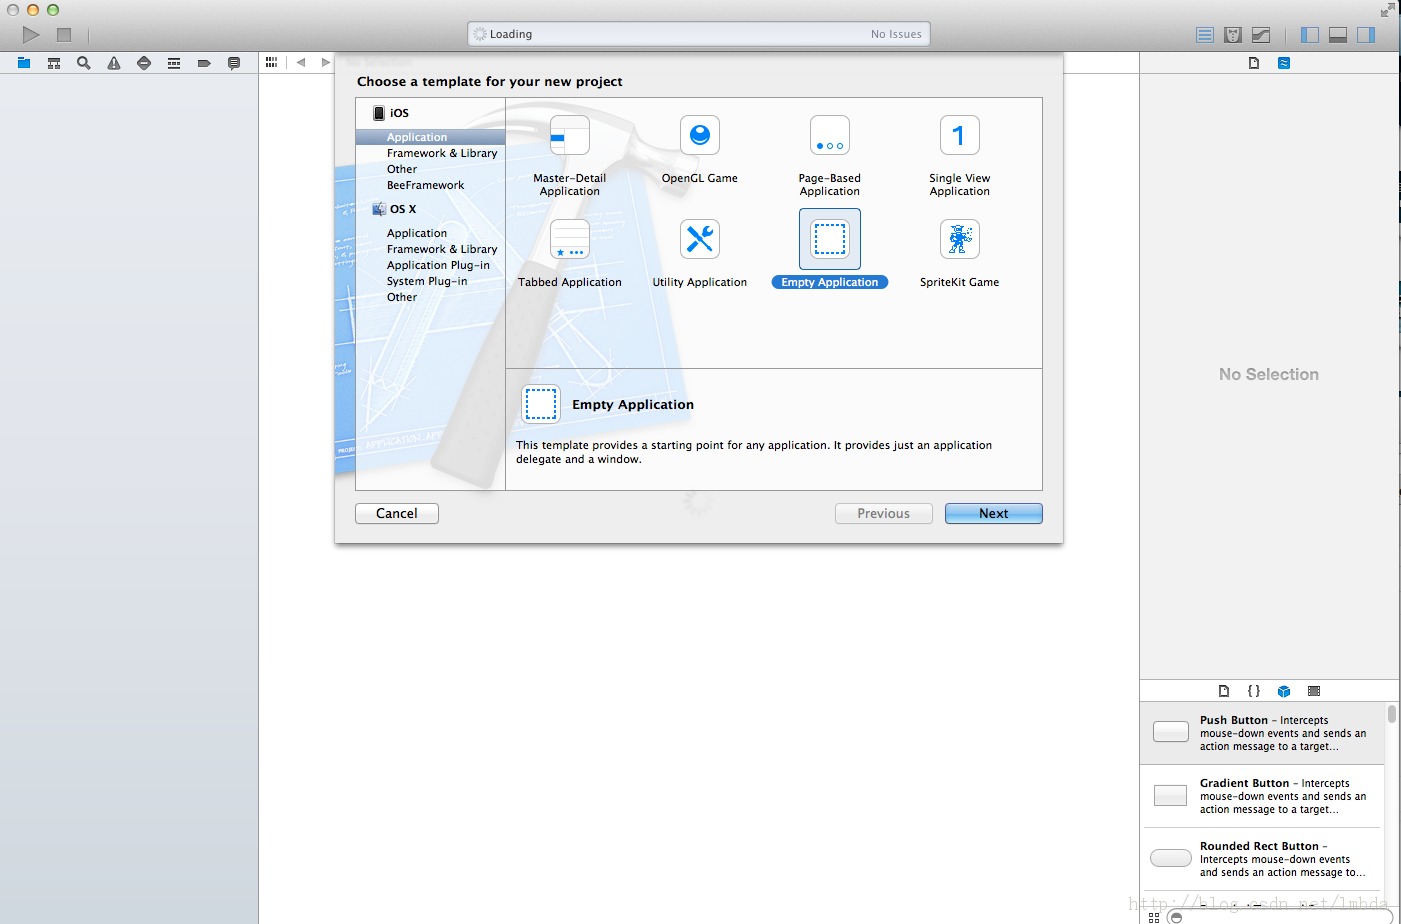Switch to the Version editor mode
This screenshot has height=924, width=1401.
click(x=1261, y=35)
